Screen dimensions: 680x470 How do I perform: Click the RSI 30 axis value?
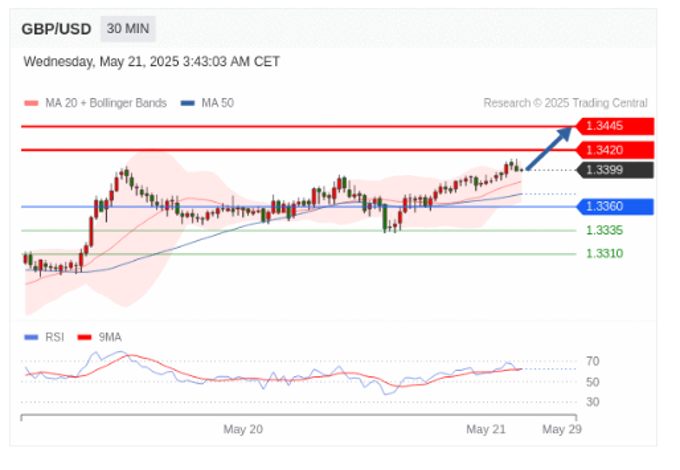coord(593,402)
